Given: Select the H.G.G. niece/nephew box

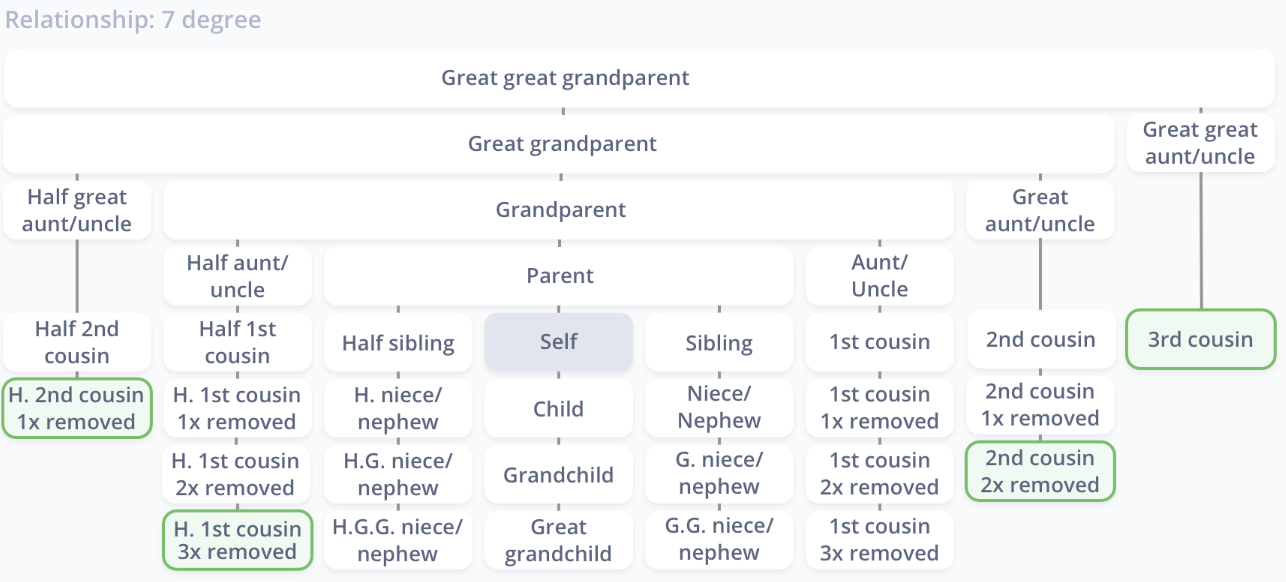Looking at the screenshot, I should 398,540.
